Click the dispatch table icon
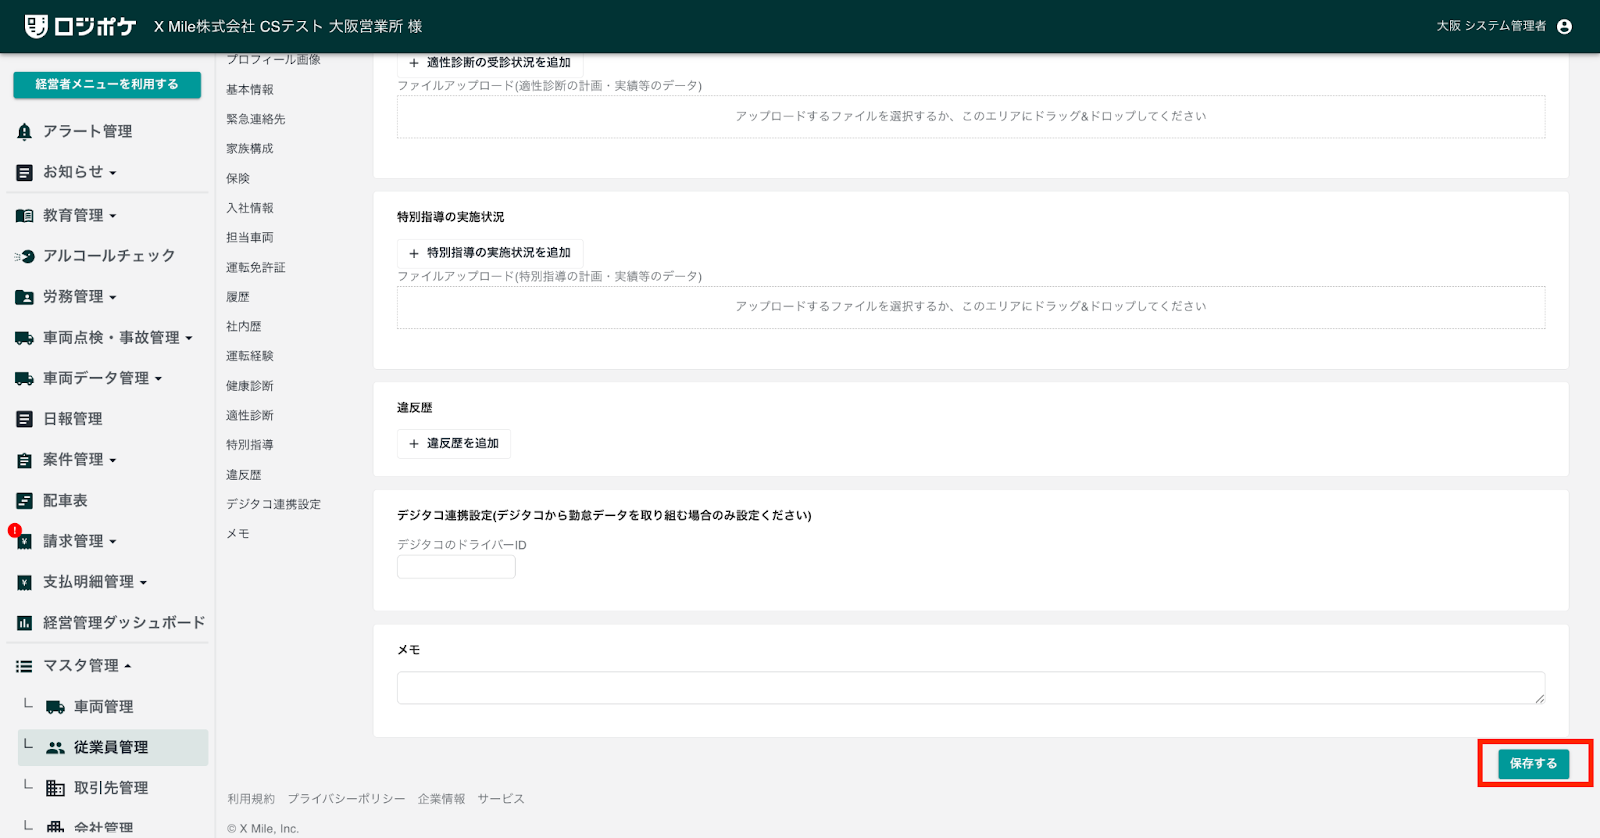 coord(24,501)
